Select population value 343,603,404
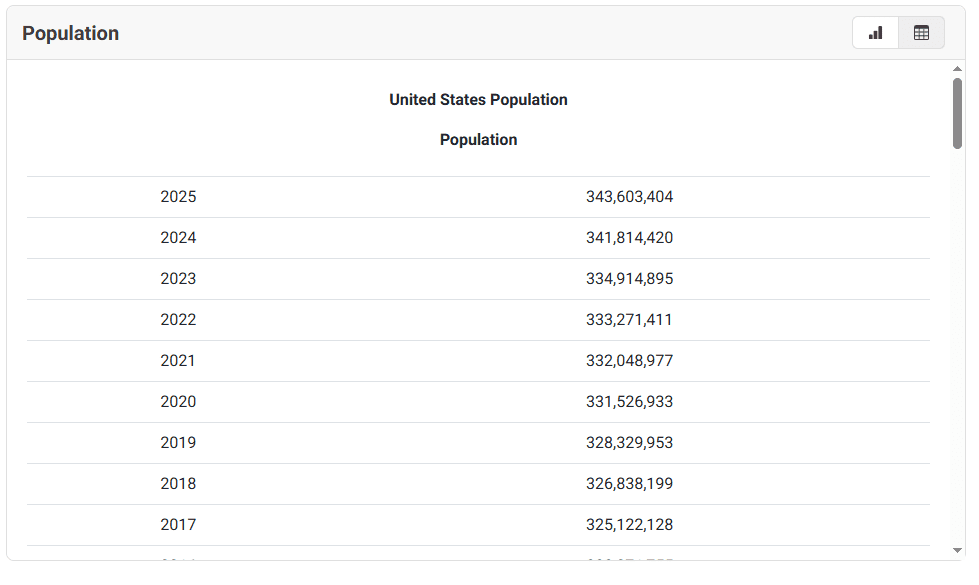The width and height of the screenshot is (979, 585). (629, 197)
